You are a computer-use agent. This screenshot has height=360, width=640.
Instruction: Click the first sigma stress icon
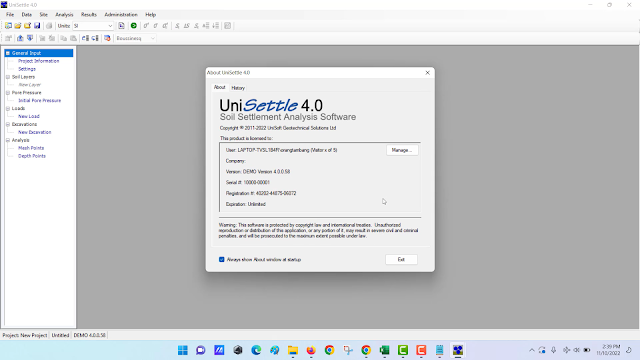coord(146,26)
